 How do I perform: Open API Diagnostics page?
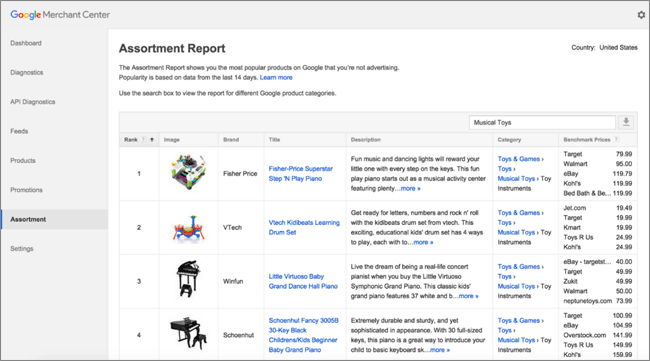click(x=33, y=102)
